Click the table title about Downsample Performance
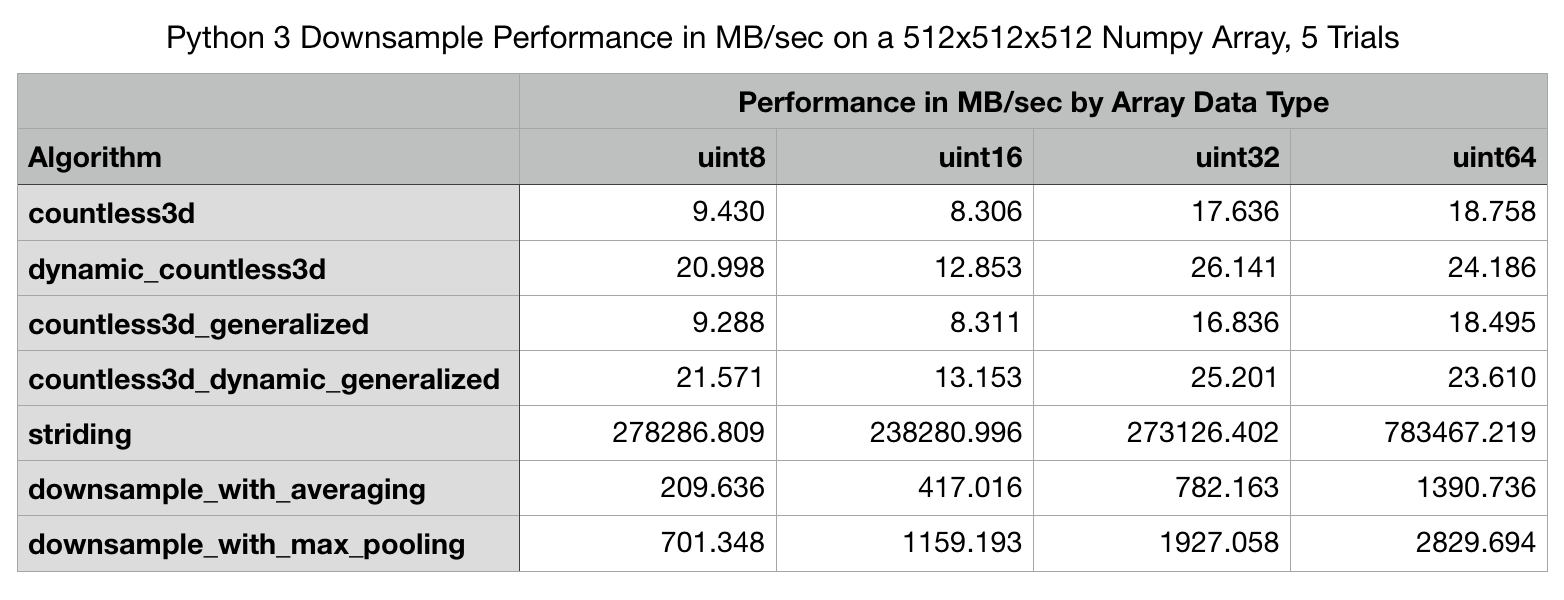The image size is (1564, 600). pyautogui.click(x=781, y=39)
